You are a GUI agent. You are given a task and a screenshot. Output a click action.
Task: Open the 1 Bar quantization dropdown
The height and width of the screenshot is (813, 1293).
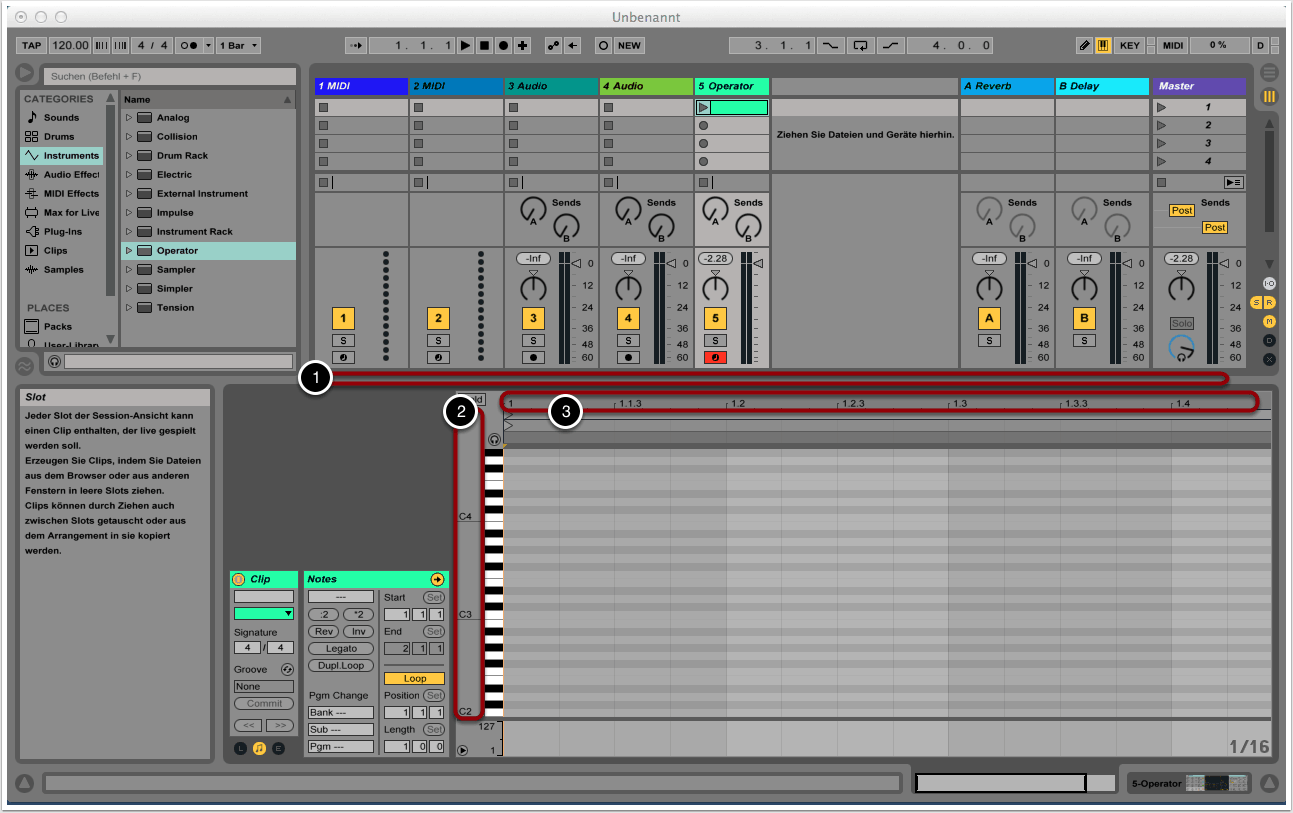[x=240, y=46]
